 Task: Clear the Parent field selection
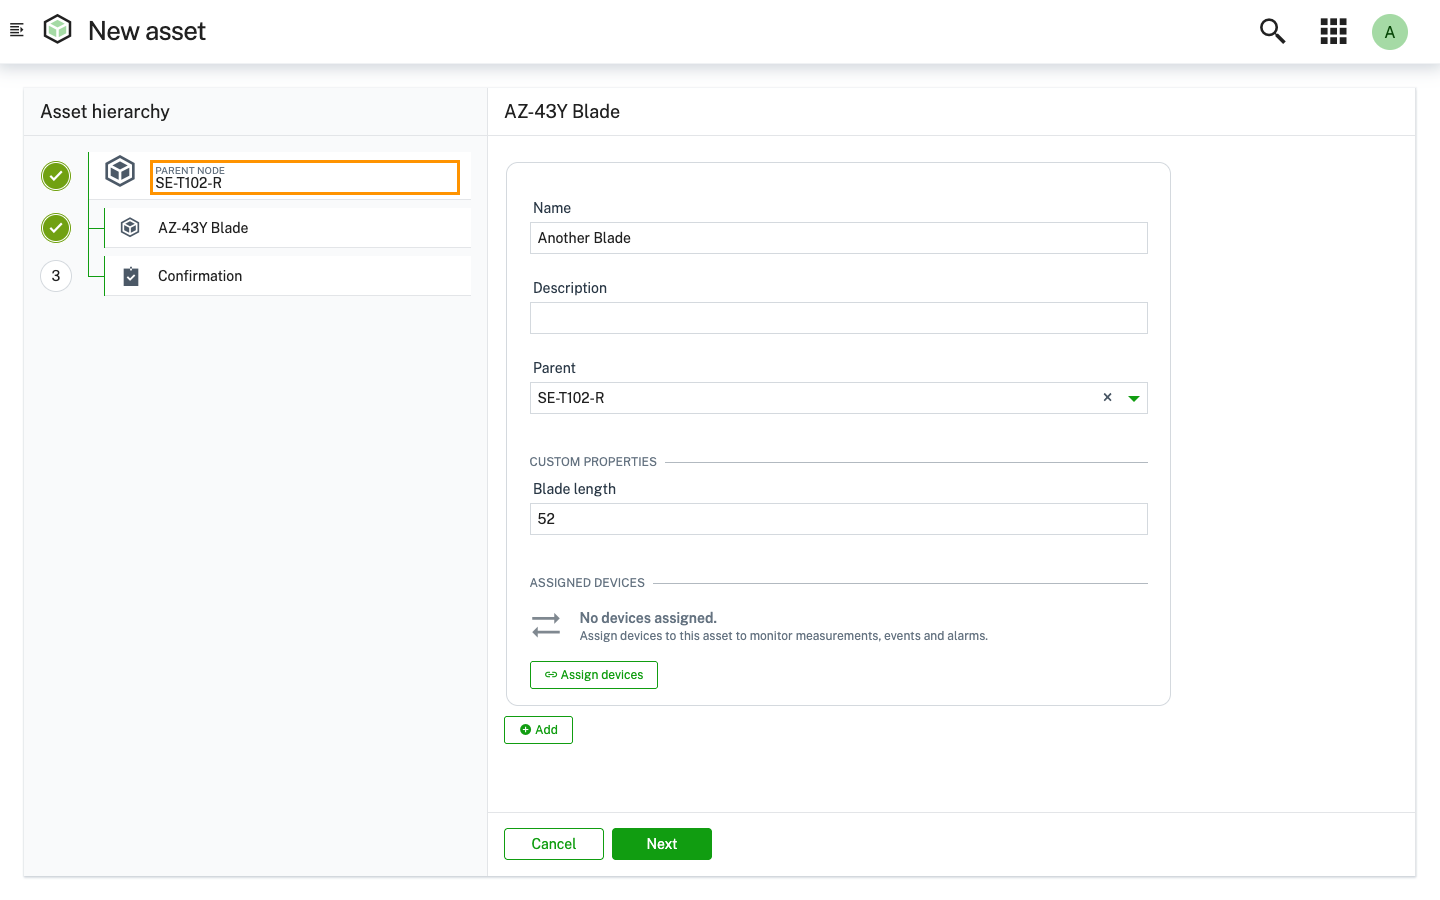(x=1107, y=397)
